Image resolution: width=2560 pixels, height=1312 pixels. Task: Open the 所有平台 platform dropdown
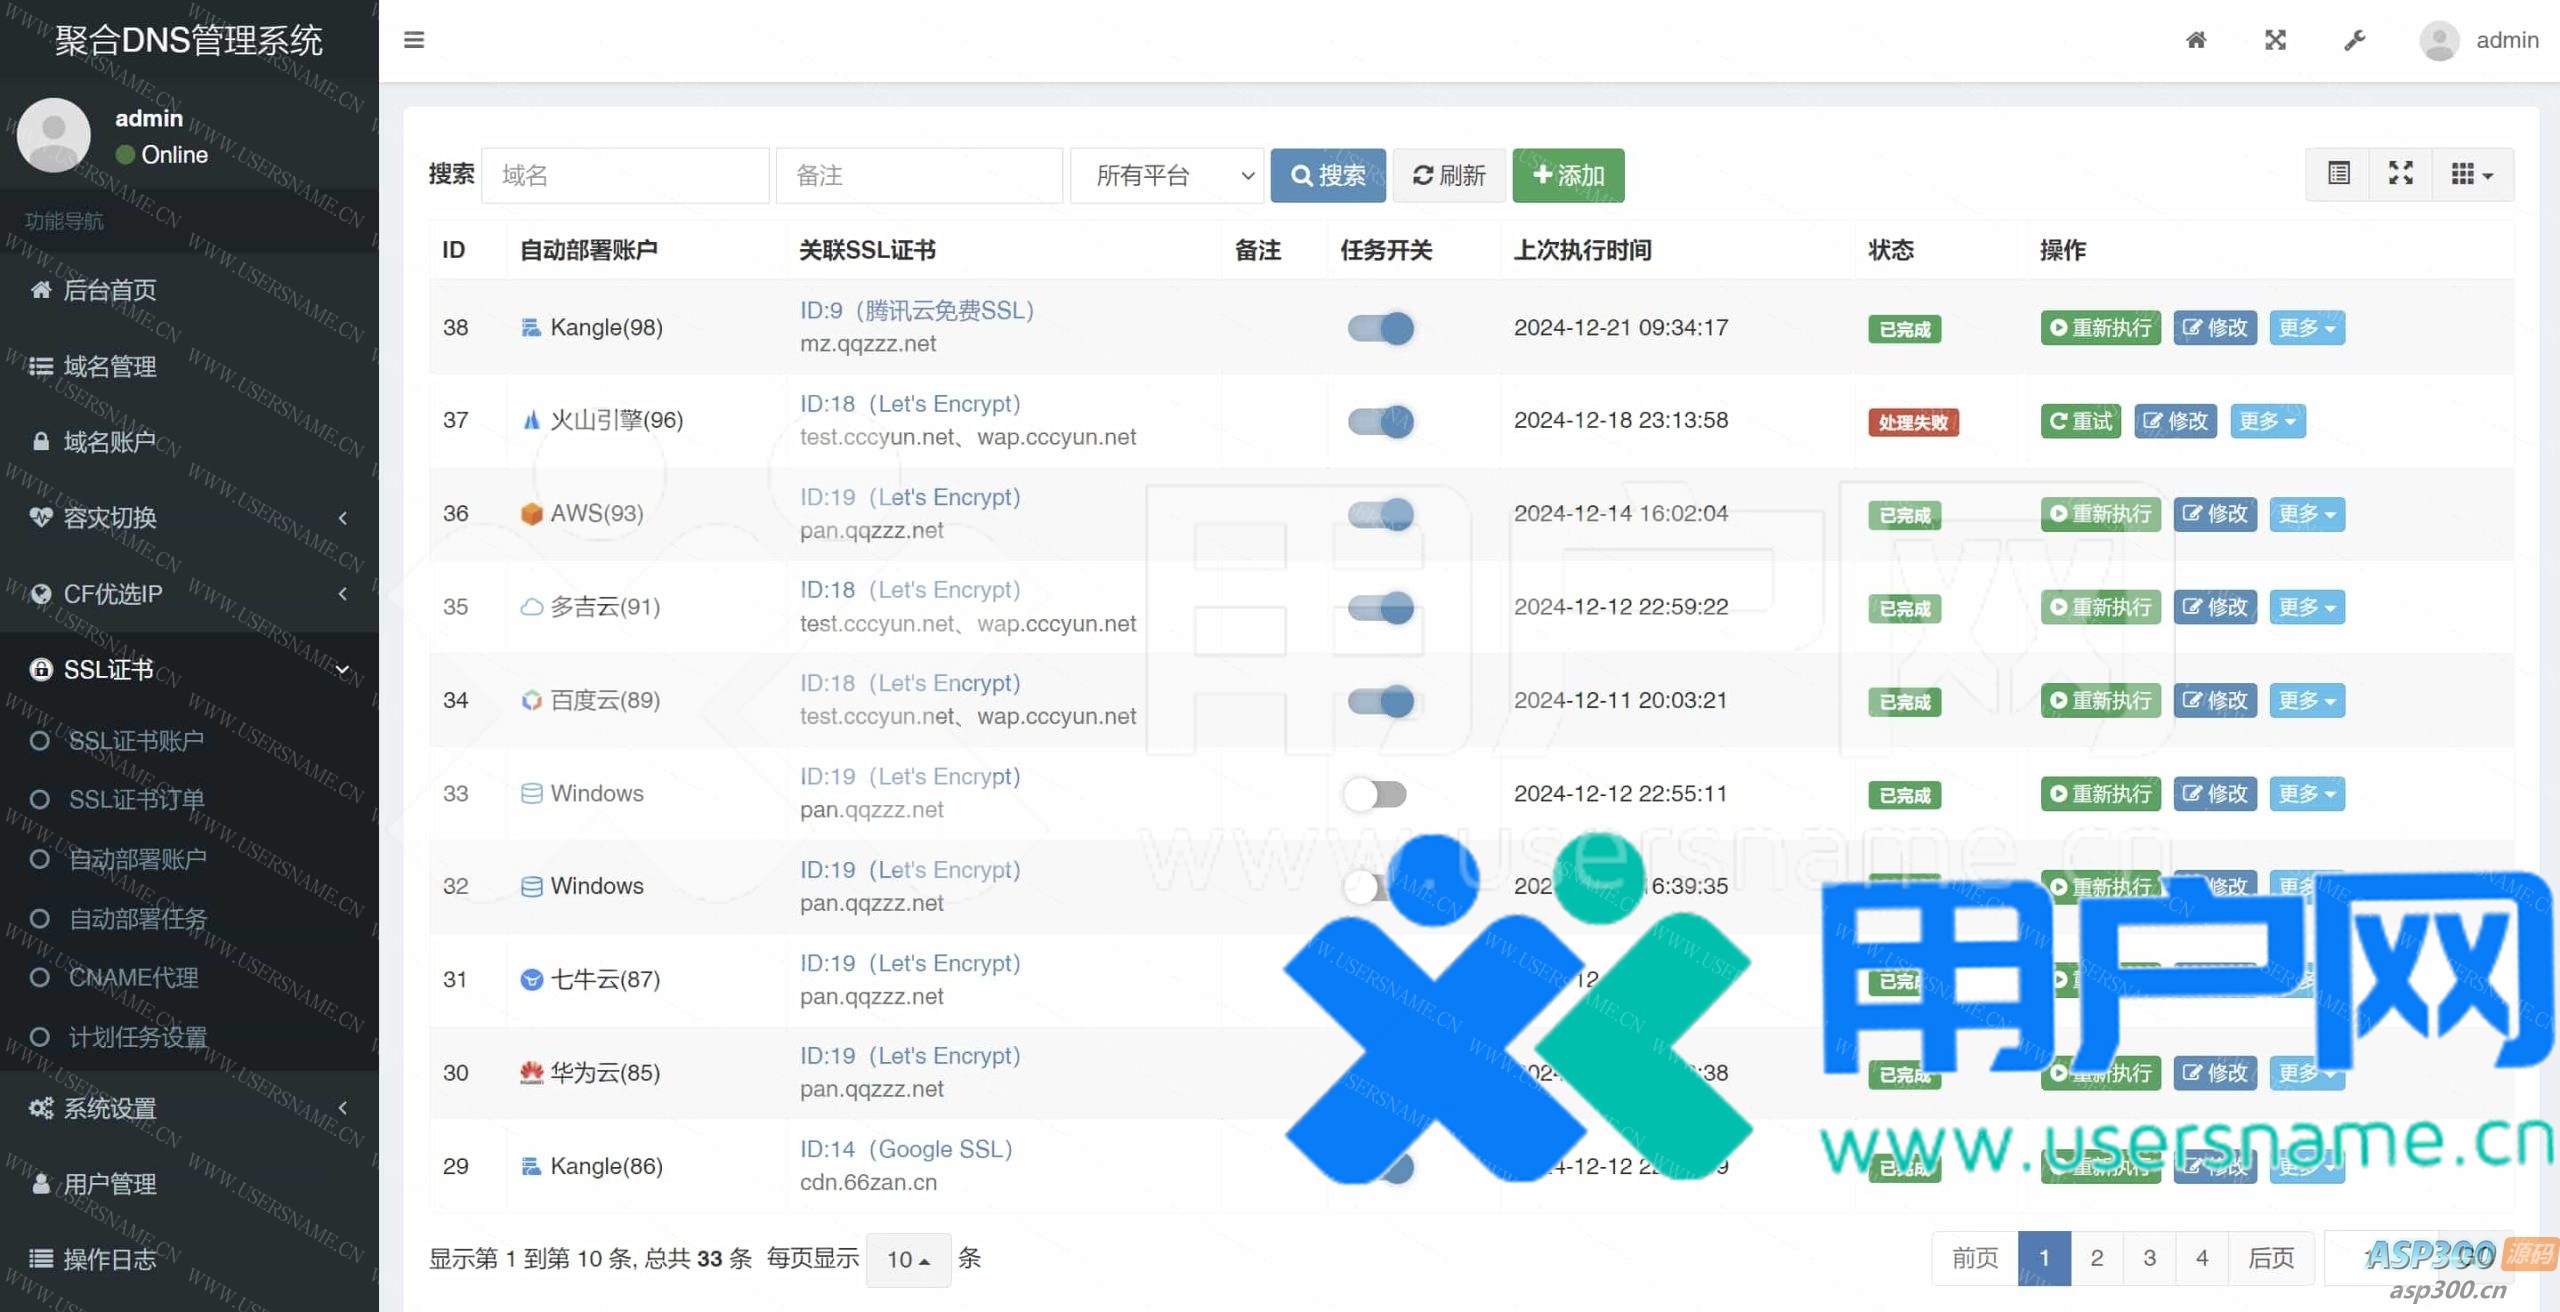point(1166,176)
